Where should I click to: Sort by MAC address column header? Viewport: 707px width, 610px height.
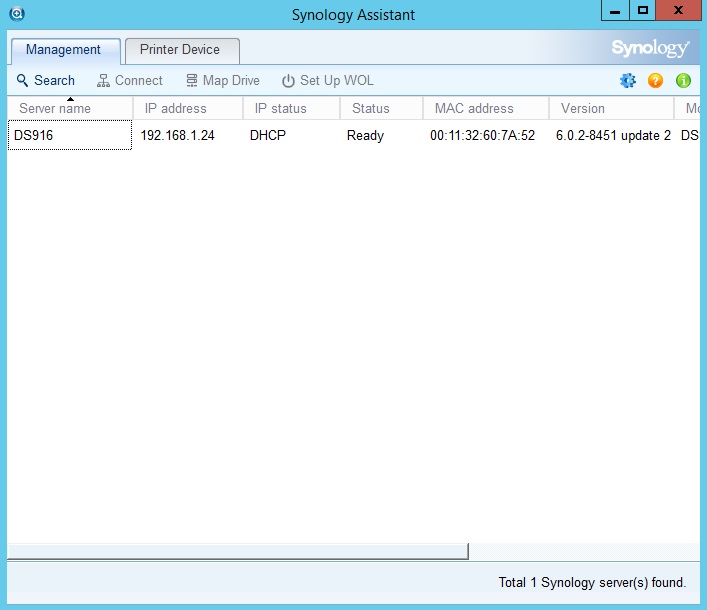pos(486,108)
